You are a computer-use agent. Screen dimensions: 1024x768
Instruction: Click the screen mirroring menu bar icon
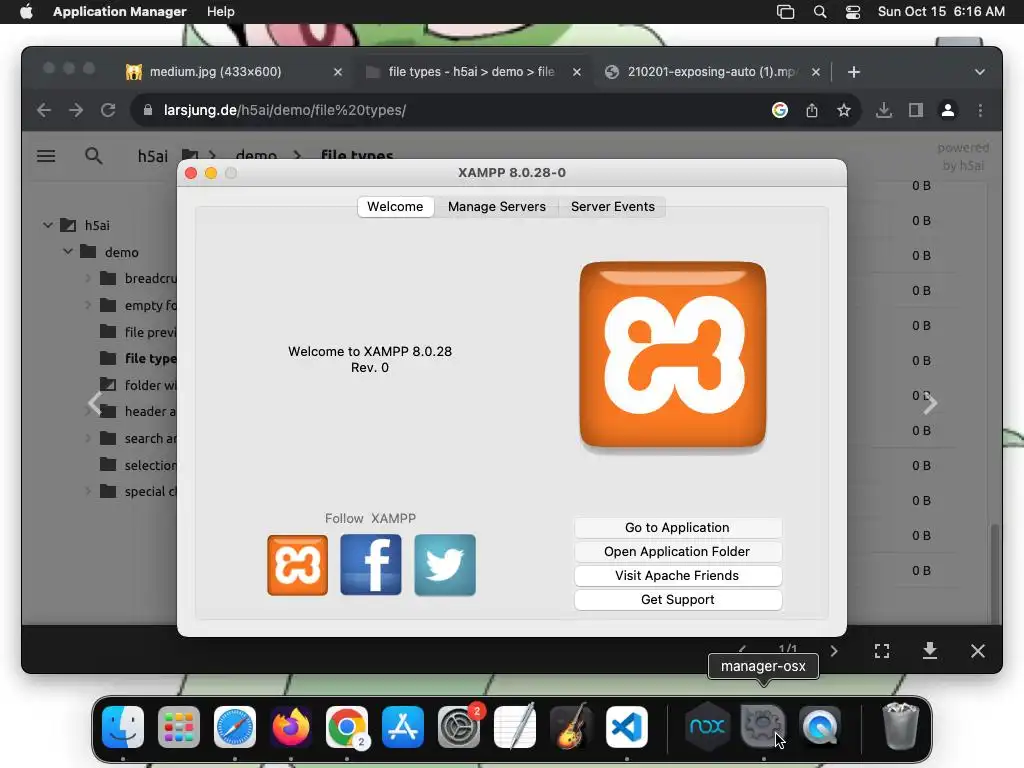pos(786,12)
